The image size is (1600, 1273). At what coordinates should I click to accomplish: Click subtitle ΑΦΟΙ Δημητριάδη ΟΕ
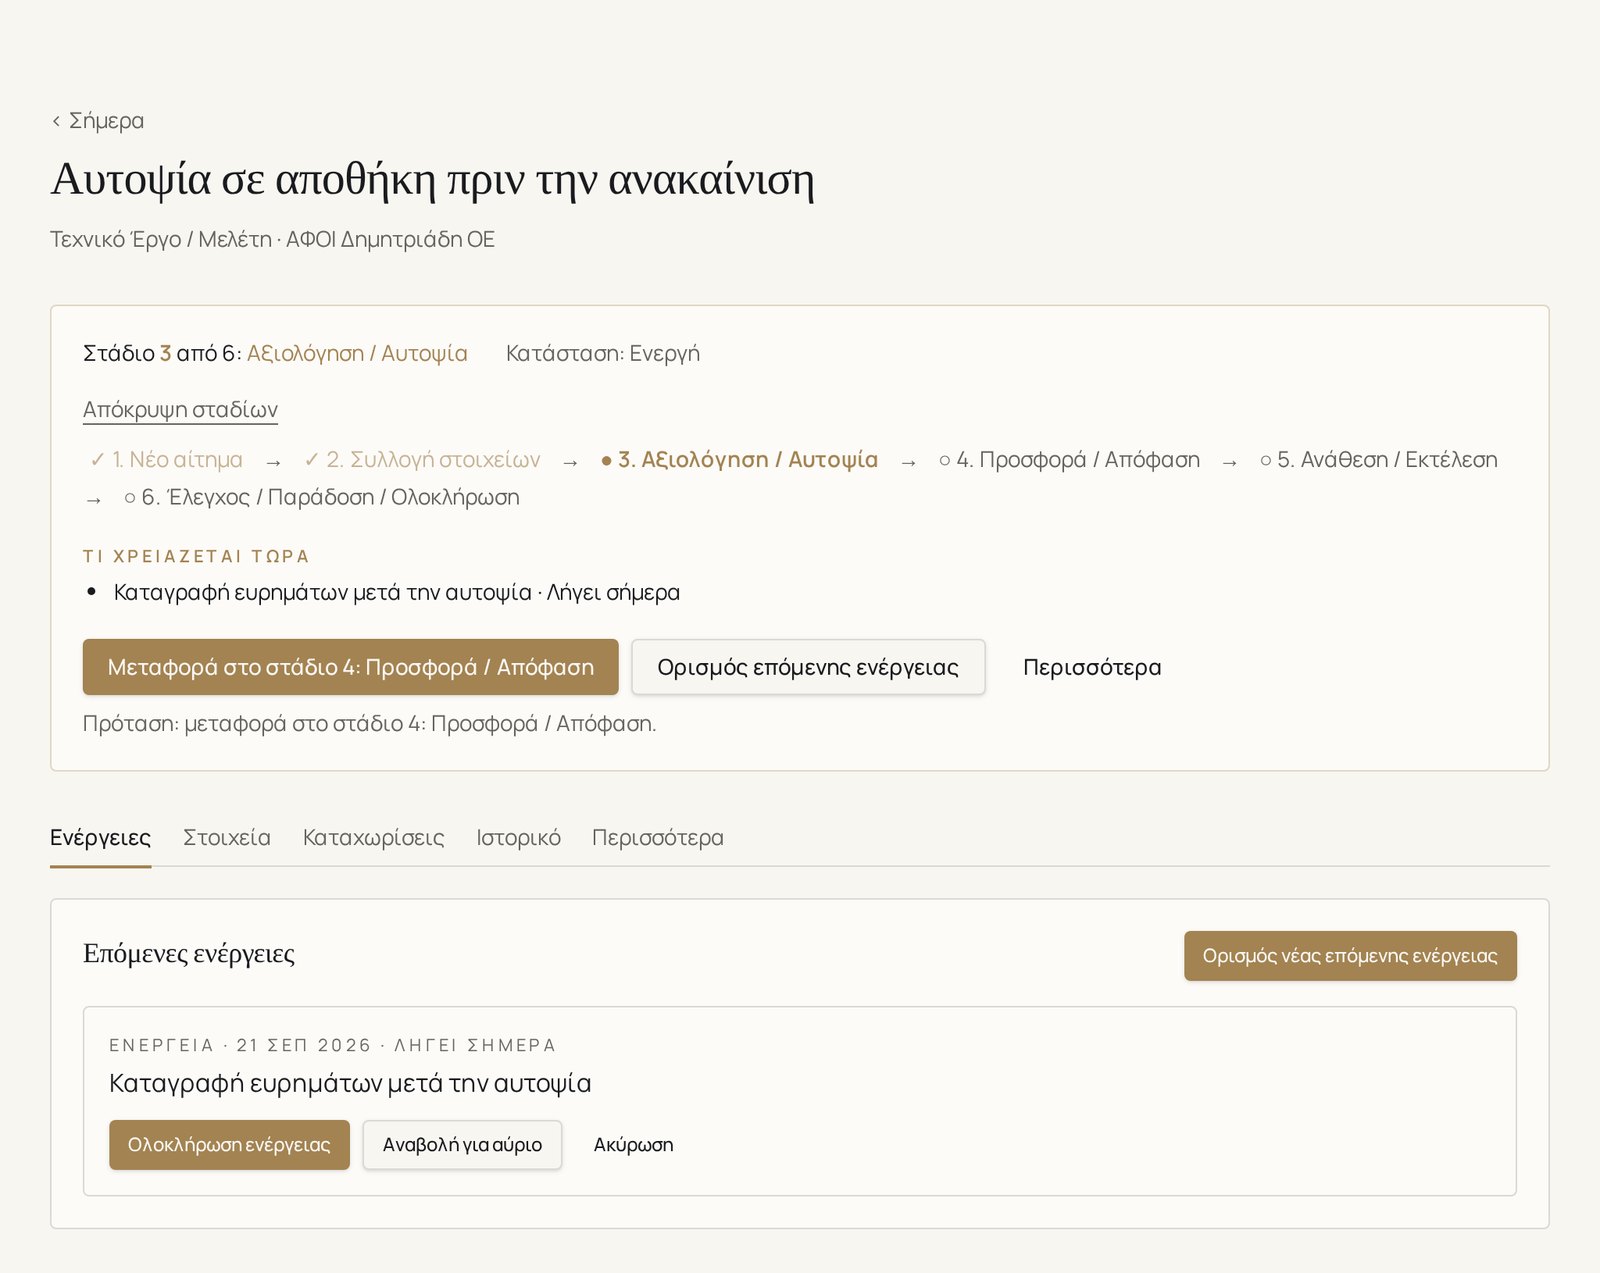(391, 240)
